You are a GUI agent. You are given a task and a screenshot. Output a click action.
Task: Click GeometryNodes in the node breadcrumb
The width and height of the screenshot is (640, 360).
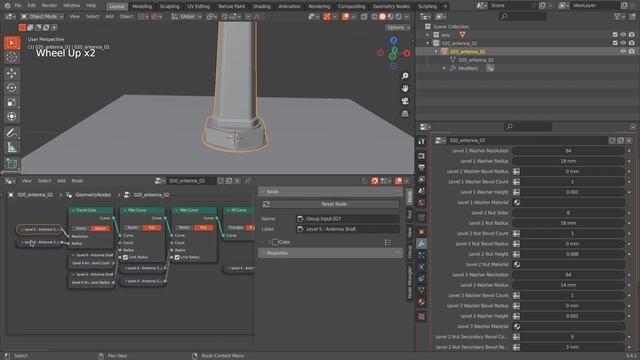coord(93,195)
